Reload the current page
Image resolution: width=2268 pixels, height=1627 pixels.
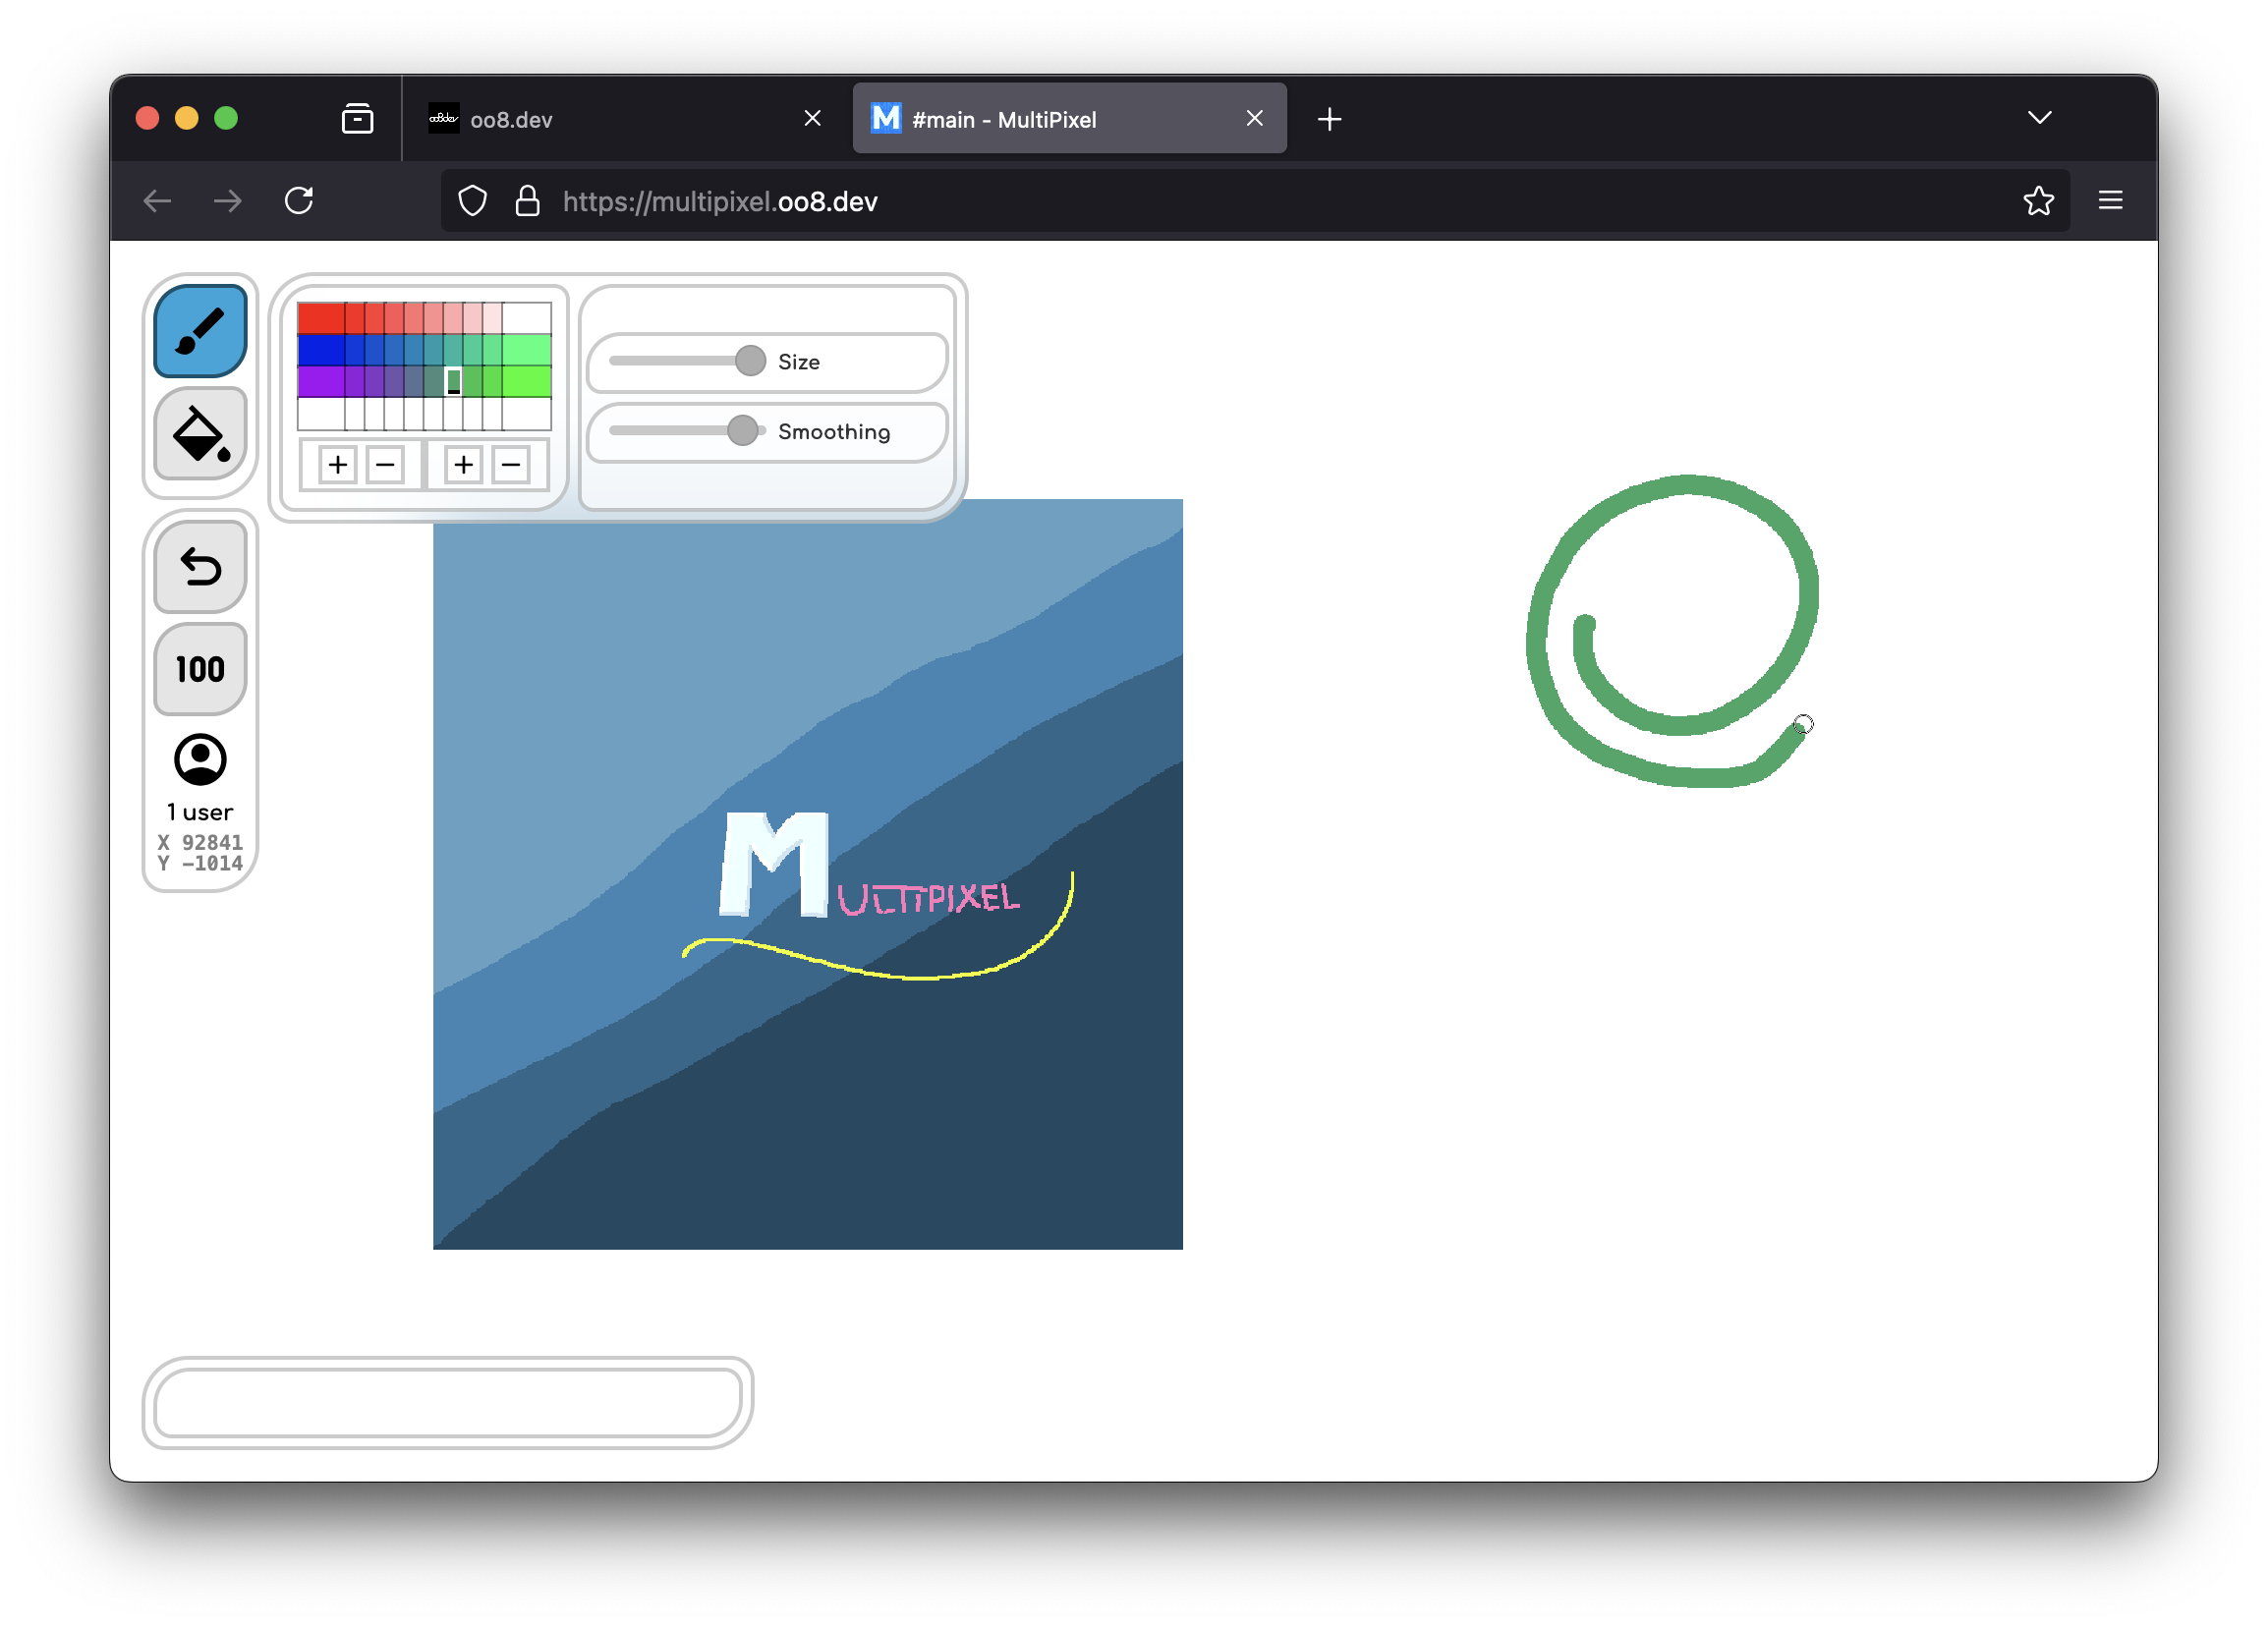click(x=299, y=201)
